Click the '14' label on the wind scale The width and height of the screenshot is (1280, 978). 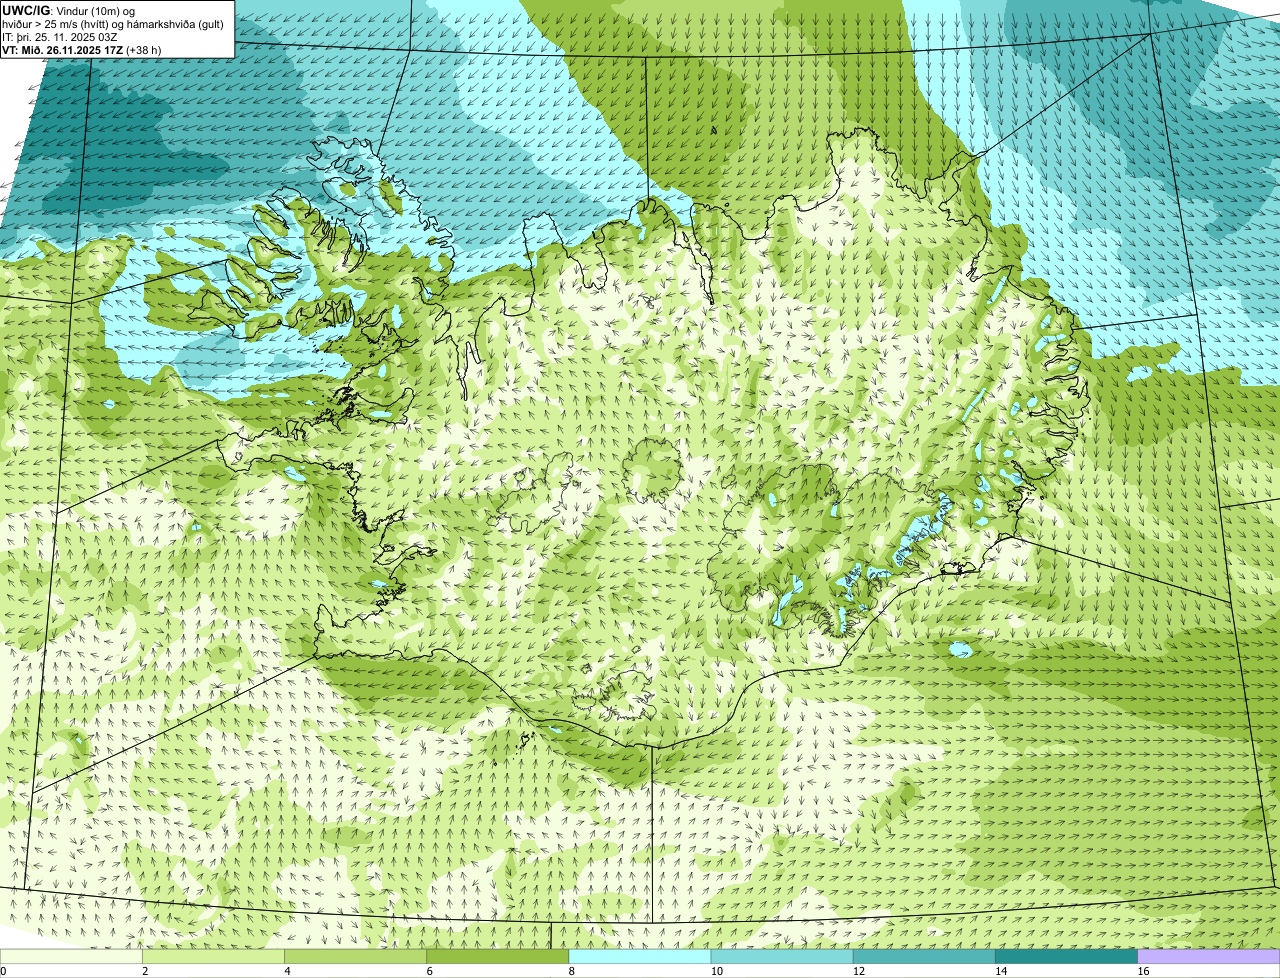tap(1001, 971)
